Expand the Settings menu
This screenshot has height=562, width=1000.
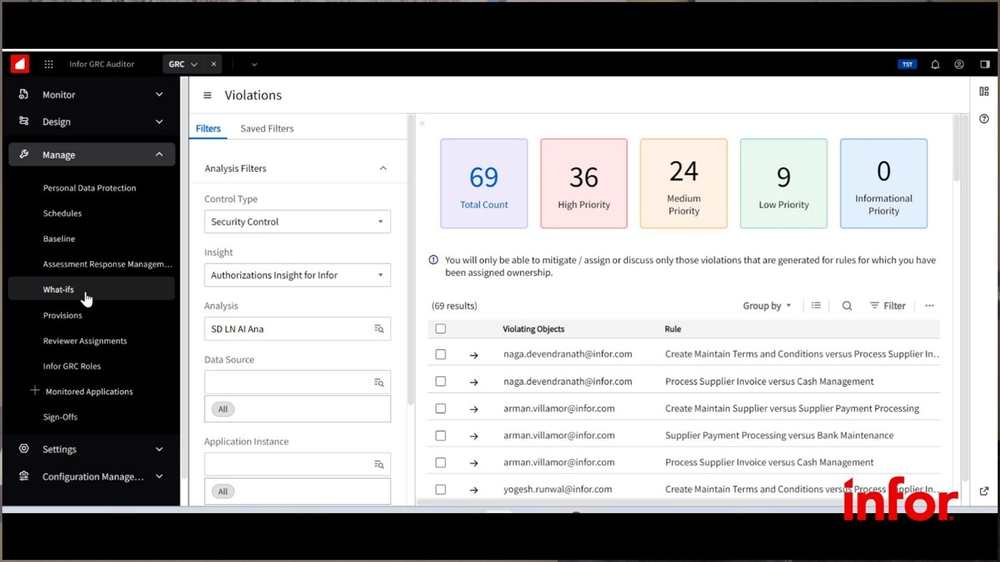91,449
